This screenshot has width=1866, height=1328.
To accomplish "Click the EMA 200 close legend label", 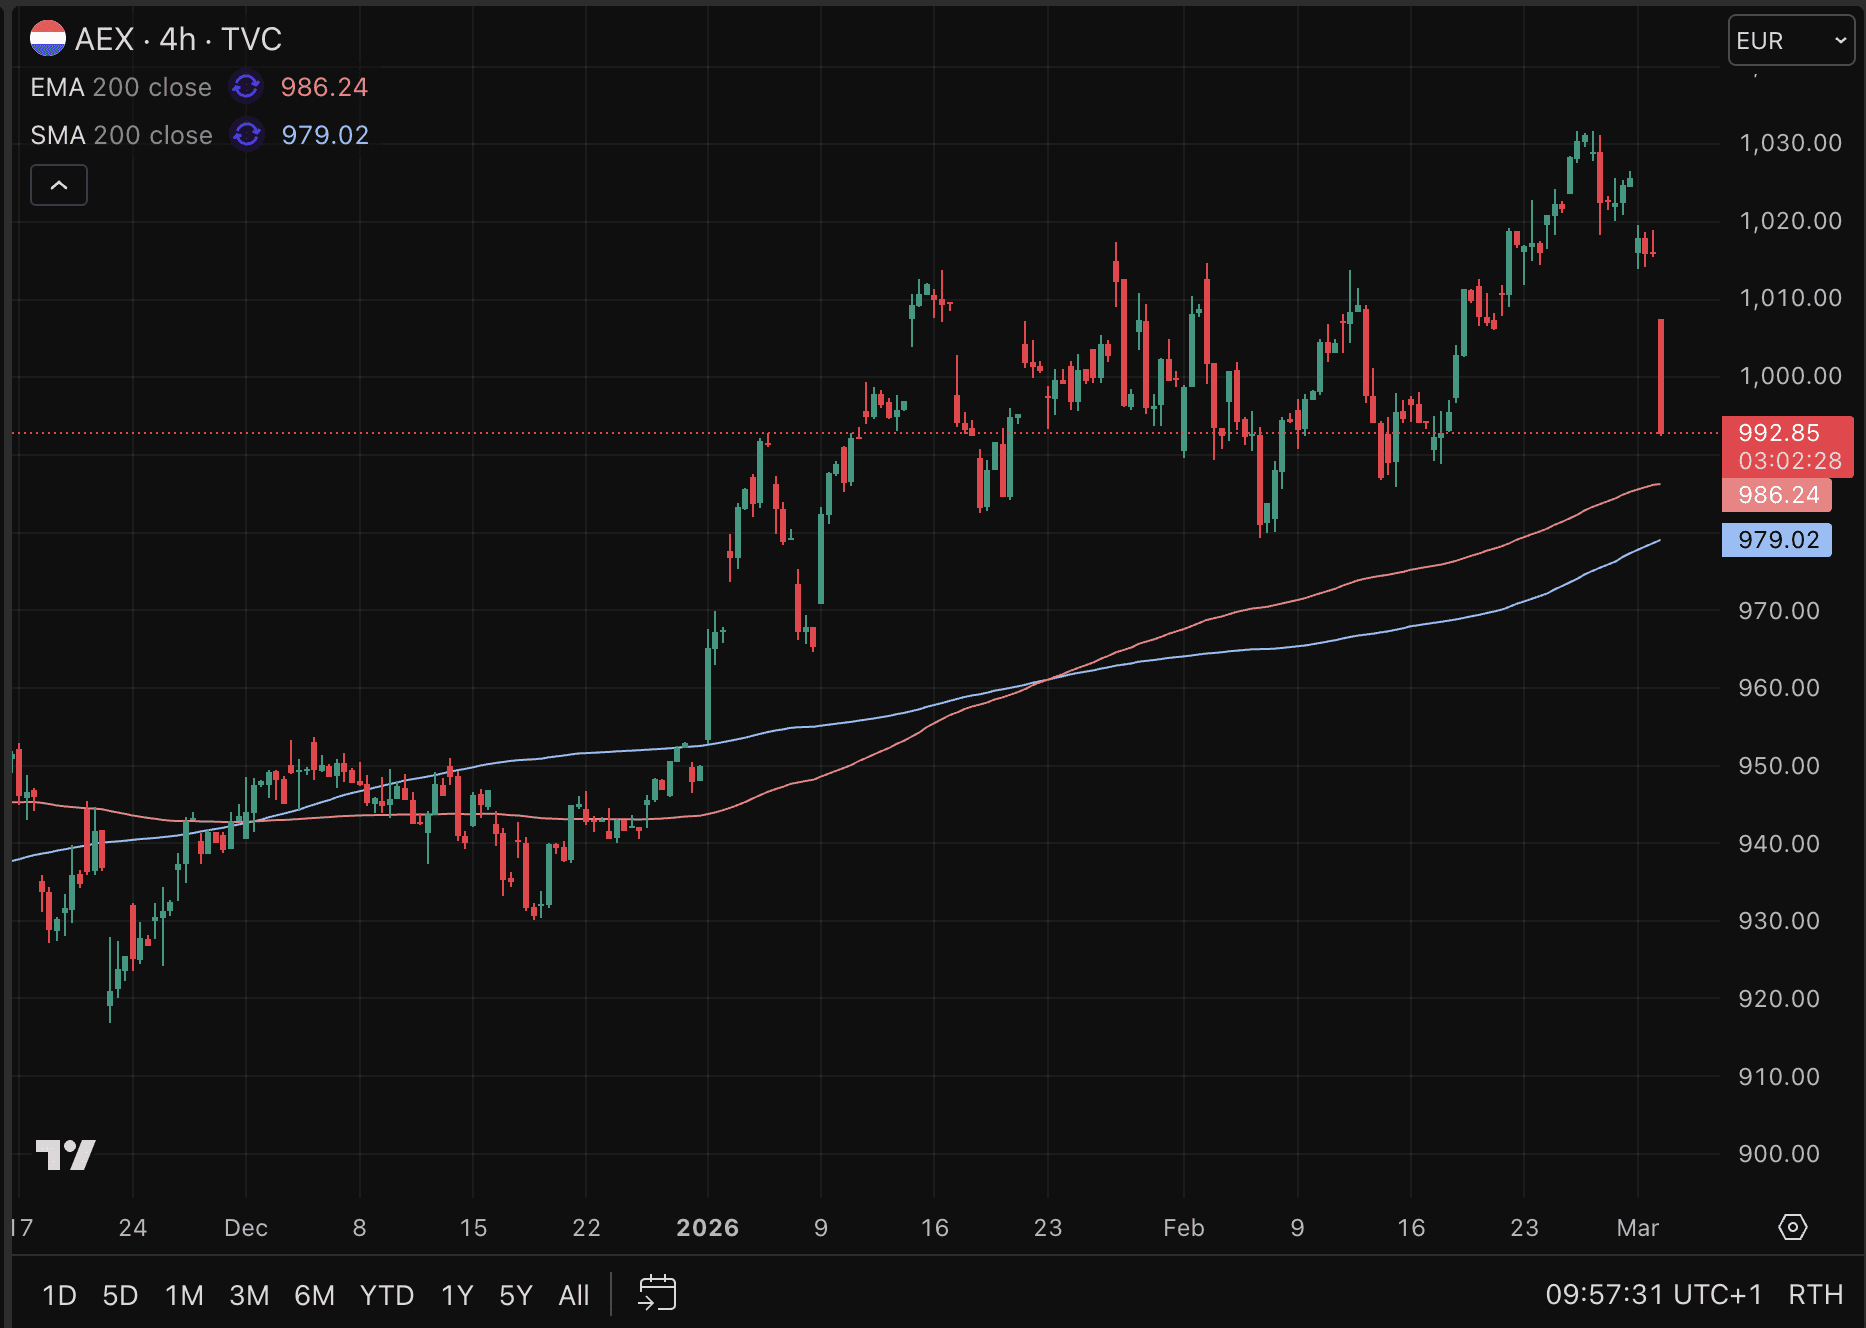I will coord(121,87).
